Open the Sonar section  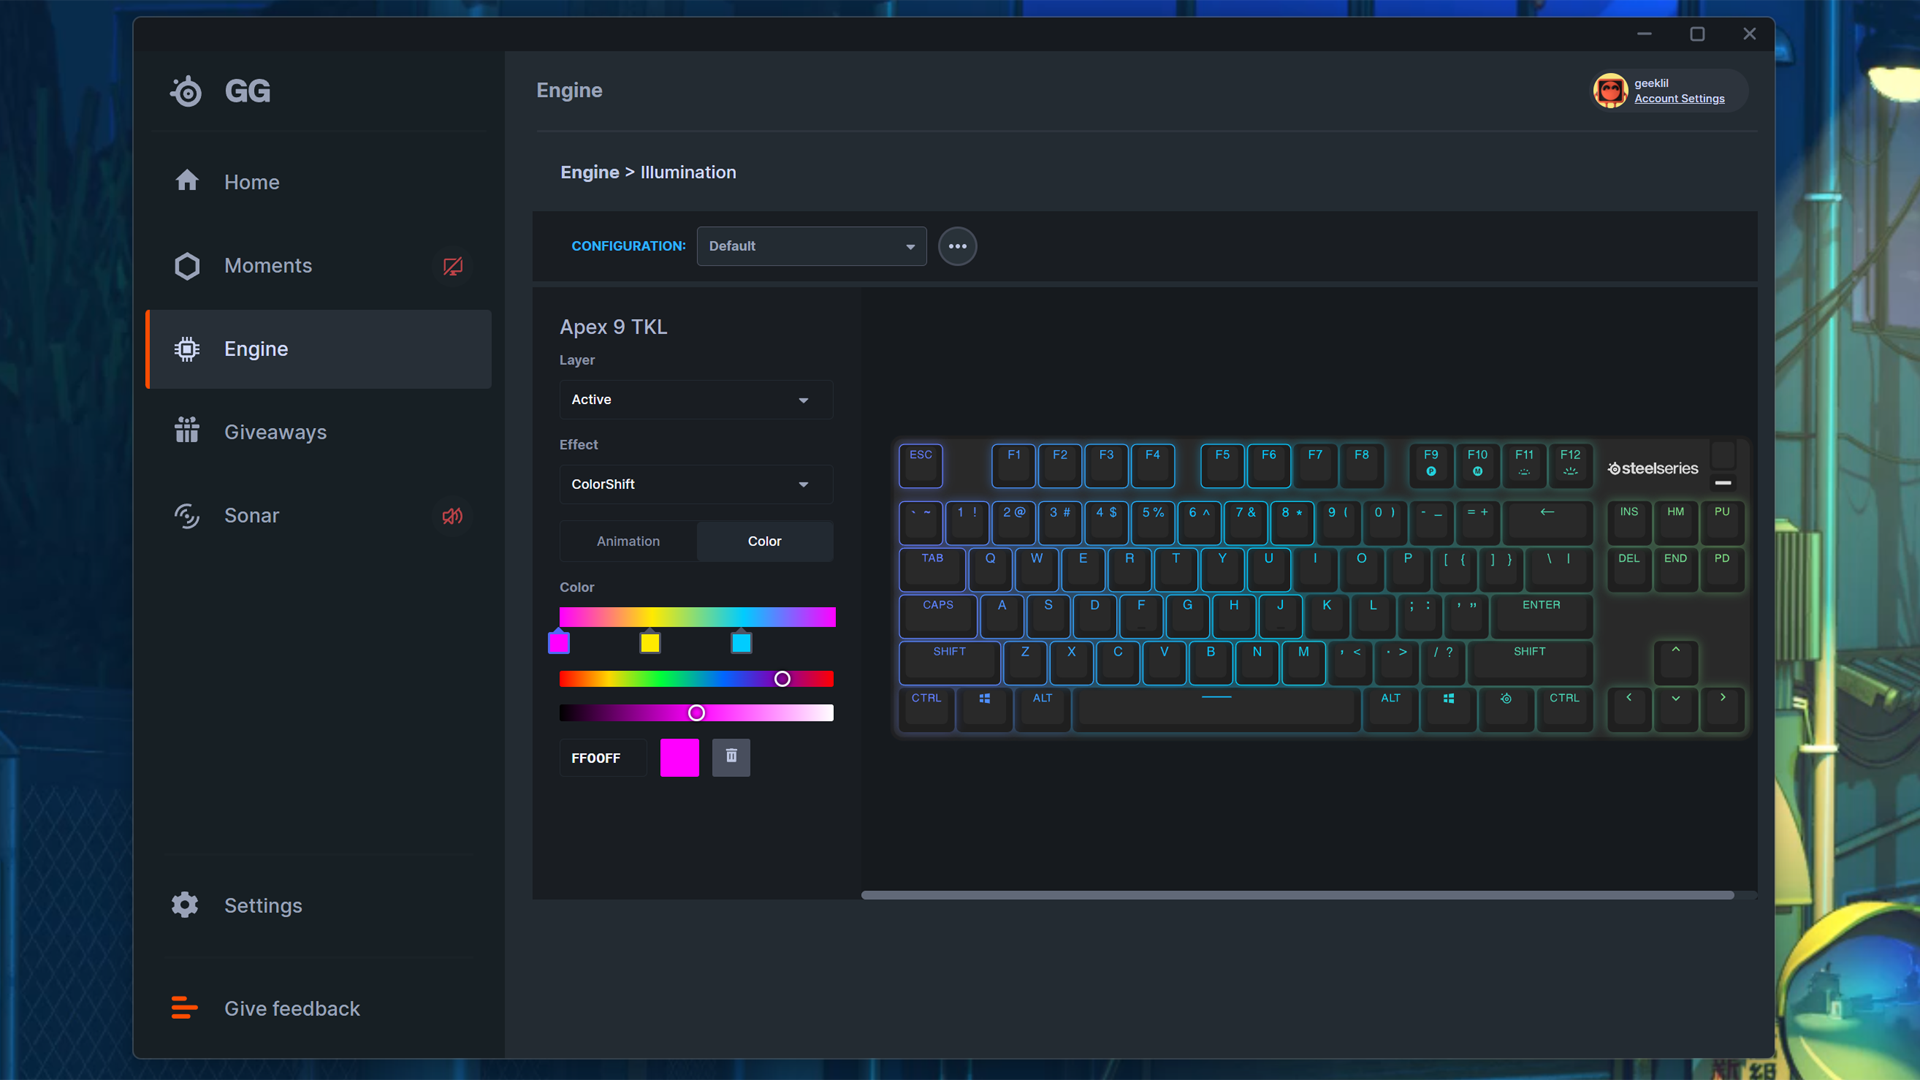click(318, 516)
